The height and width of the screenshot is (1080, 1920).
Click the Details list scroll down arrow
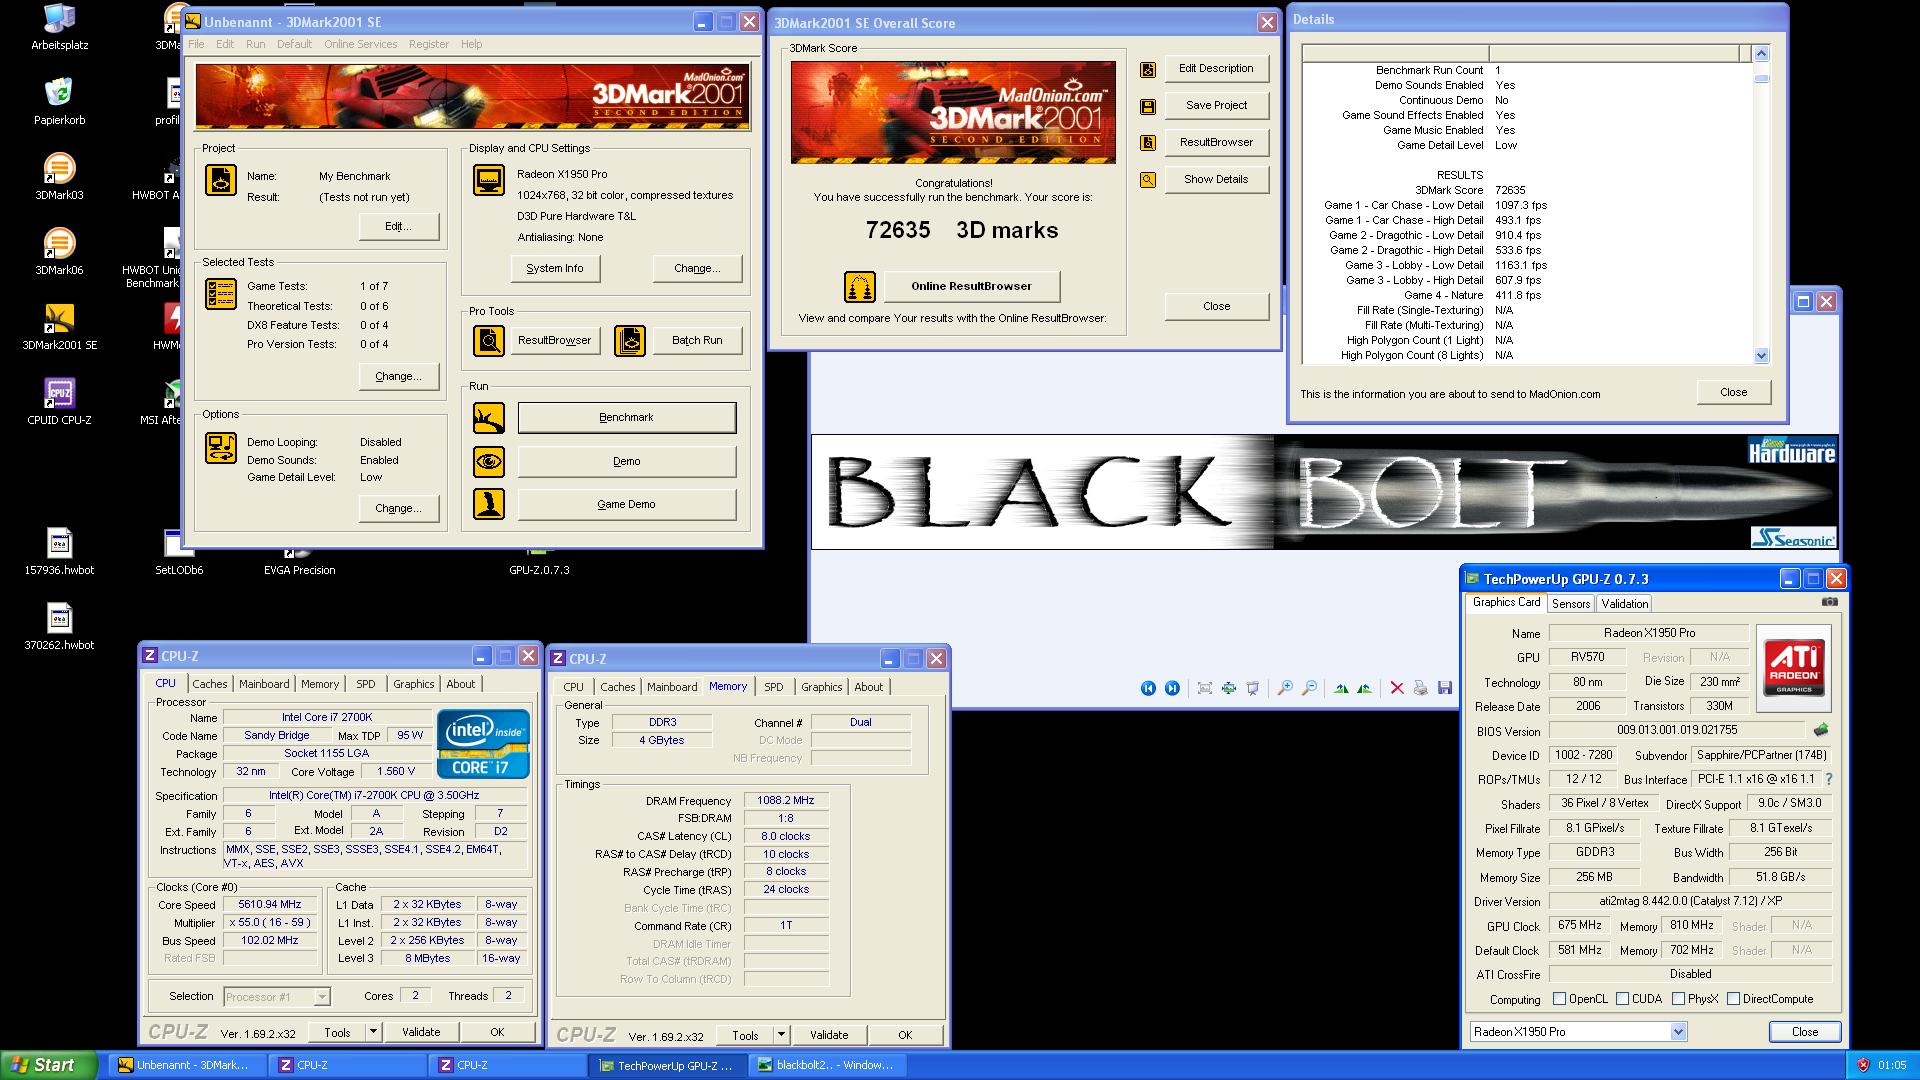(1762, 355)
